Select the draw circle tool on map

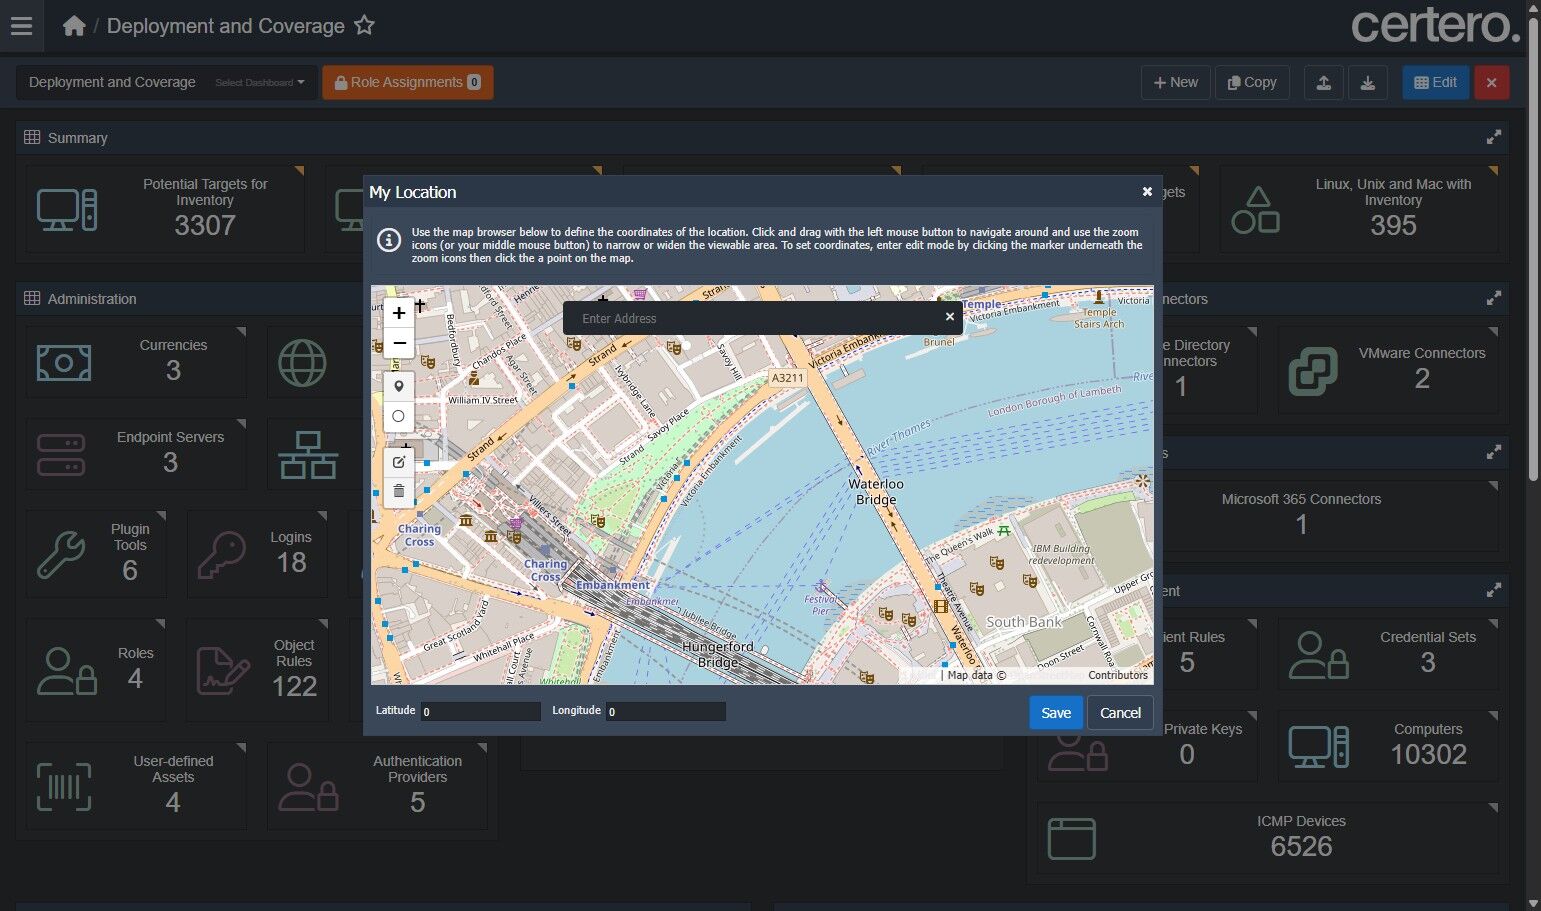(399, 416)
